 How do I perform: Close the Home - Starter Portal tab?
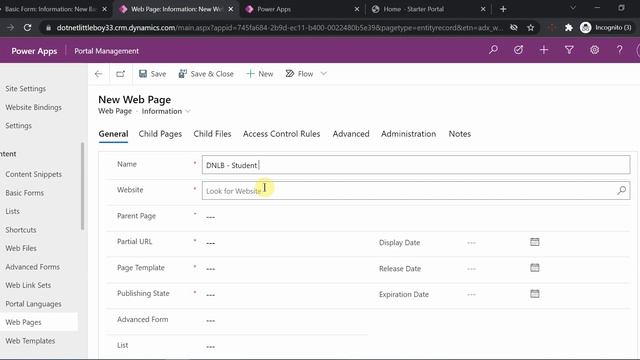tap(483, 9)
